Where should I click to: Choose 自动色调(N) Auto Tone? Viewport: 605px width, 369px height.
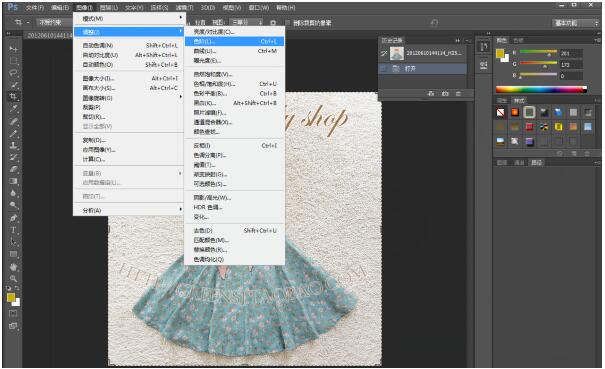(x=129, y=45)
